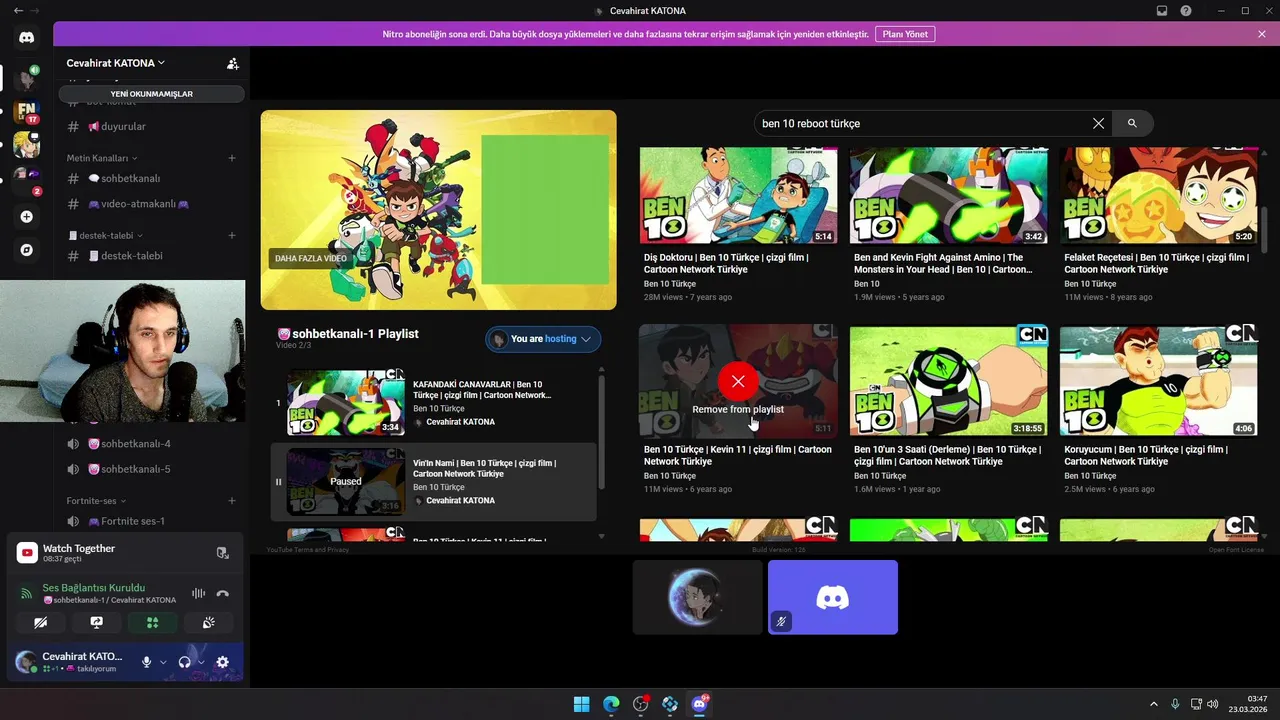Image resolution: width=1280 pixels, height=720 pixels.
Task: Click the Planı Yönet button
Action: (905, 34)
